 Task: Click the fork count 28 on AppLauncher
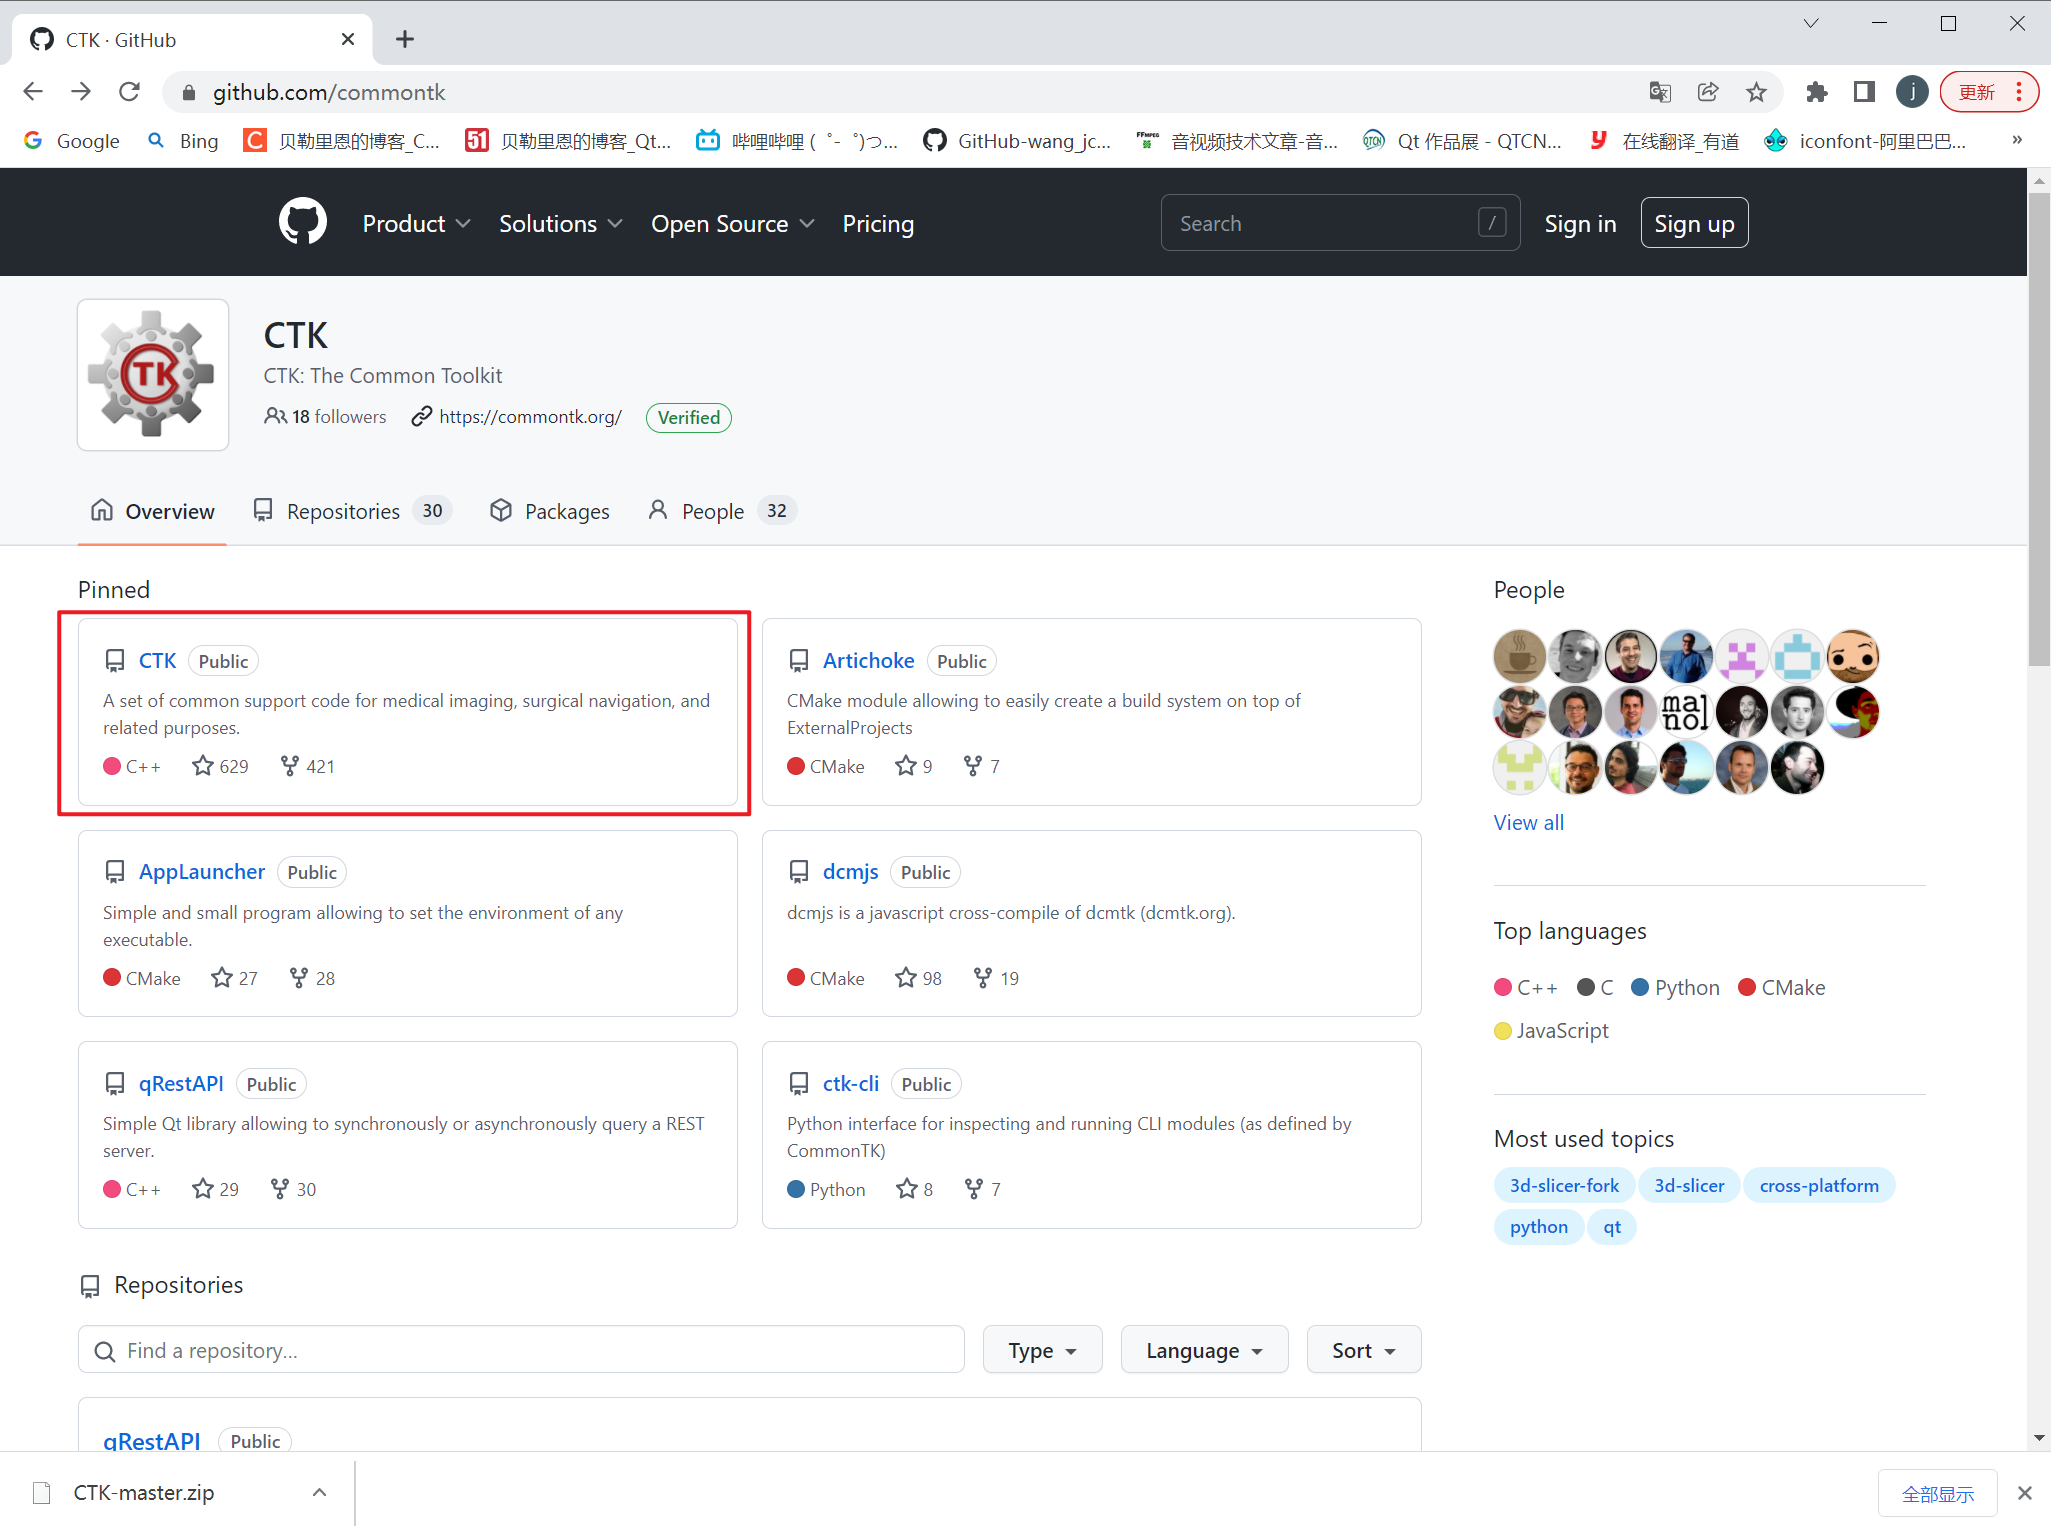click(x=312, y=978)
